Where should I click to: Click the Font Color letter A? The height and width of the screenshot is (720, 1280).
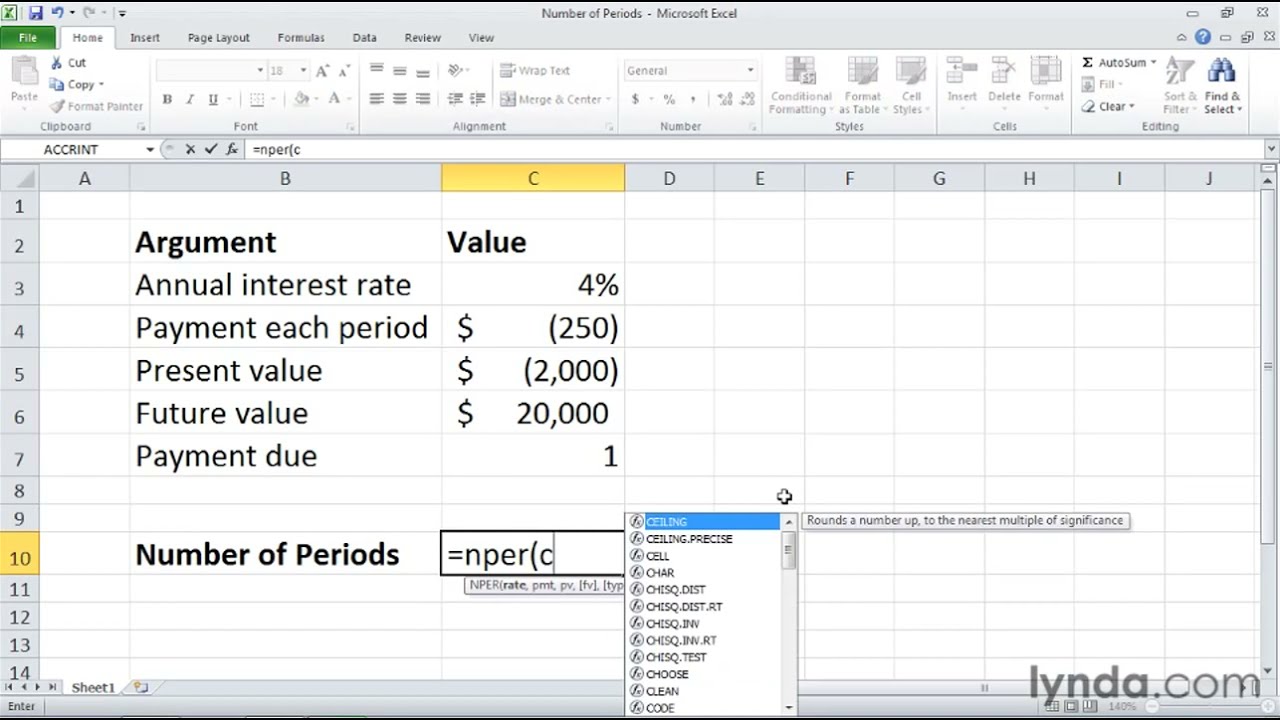pyautogui.click(x=334, y=99)
